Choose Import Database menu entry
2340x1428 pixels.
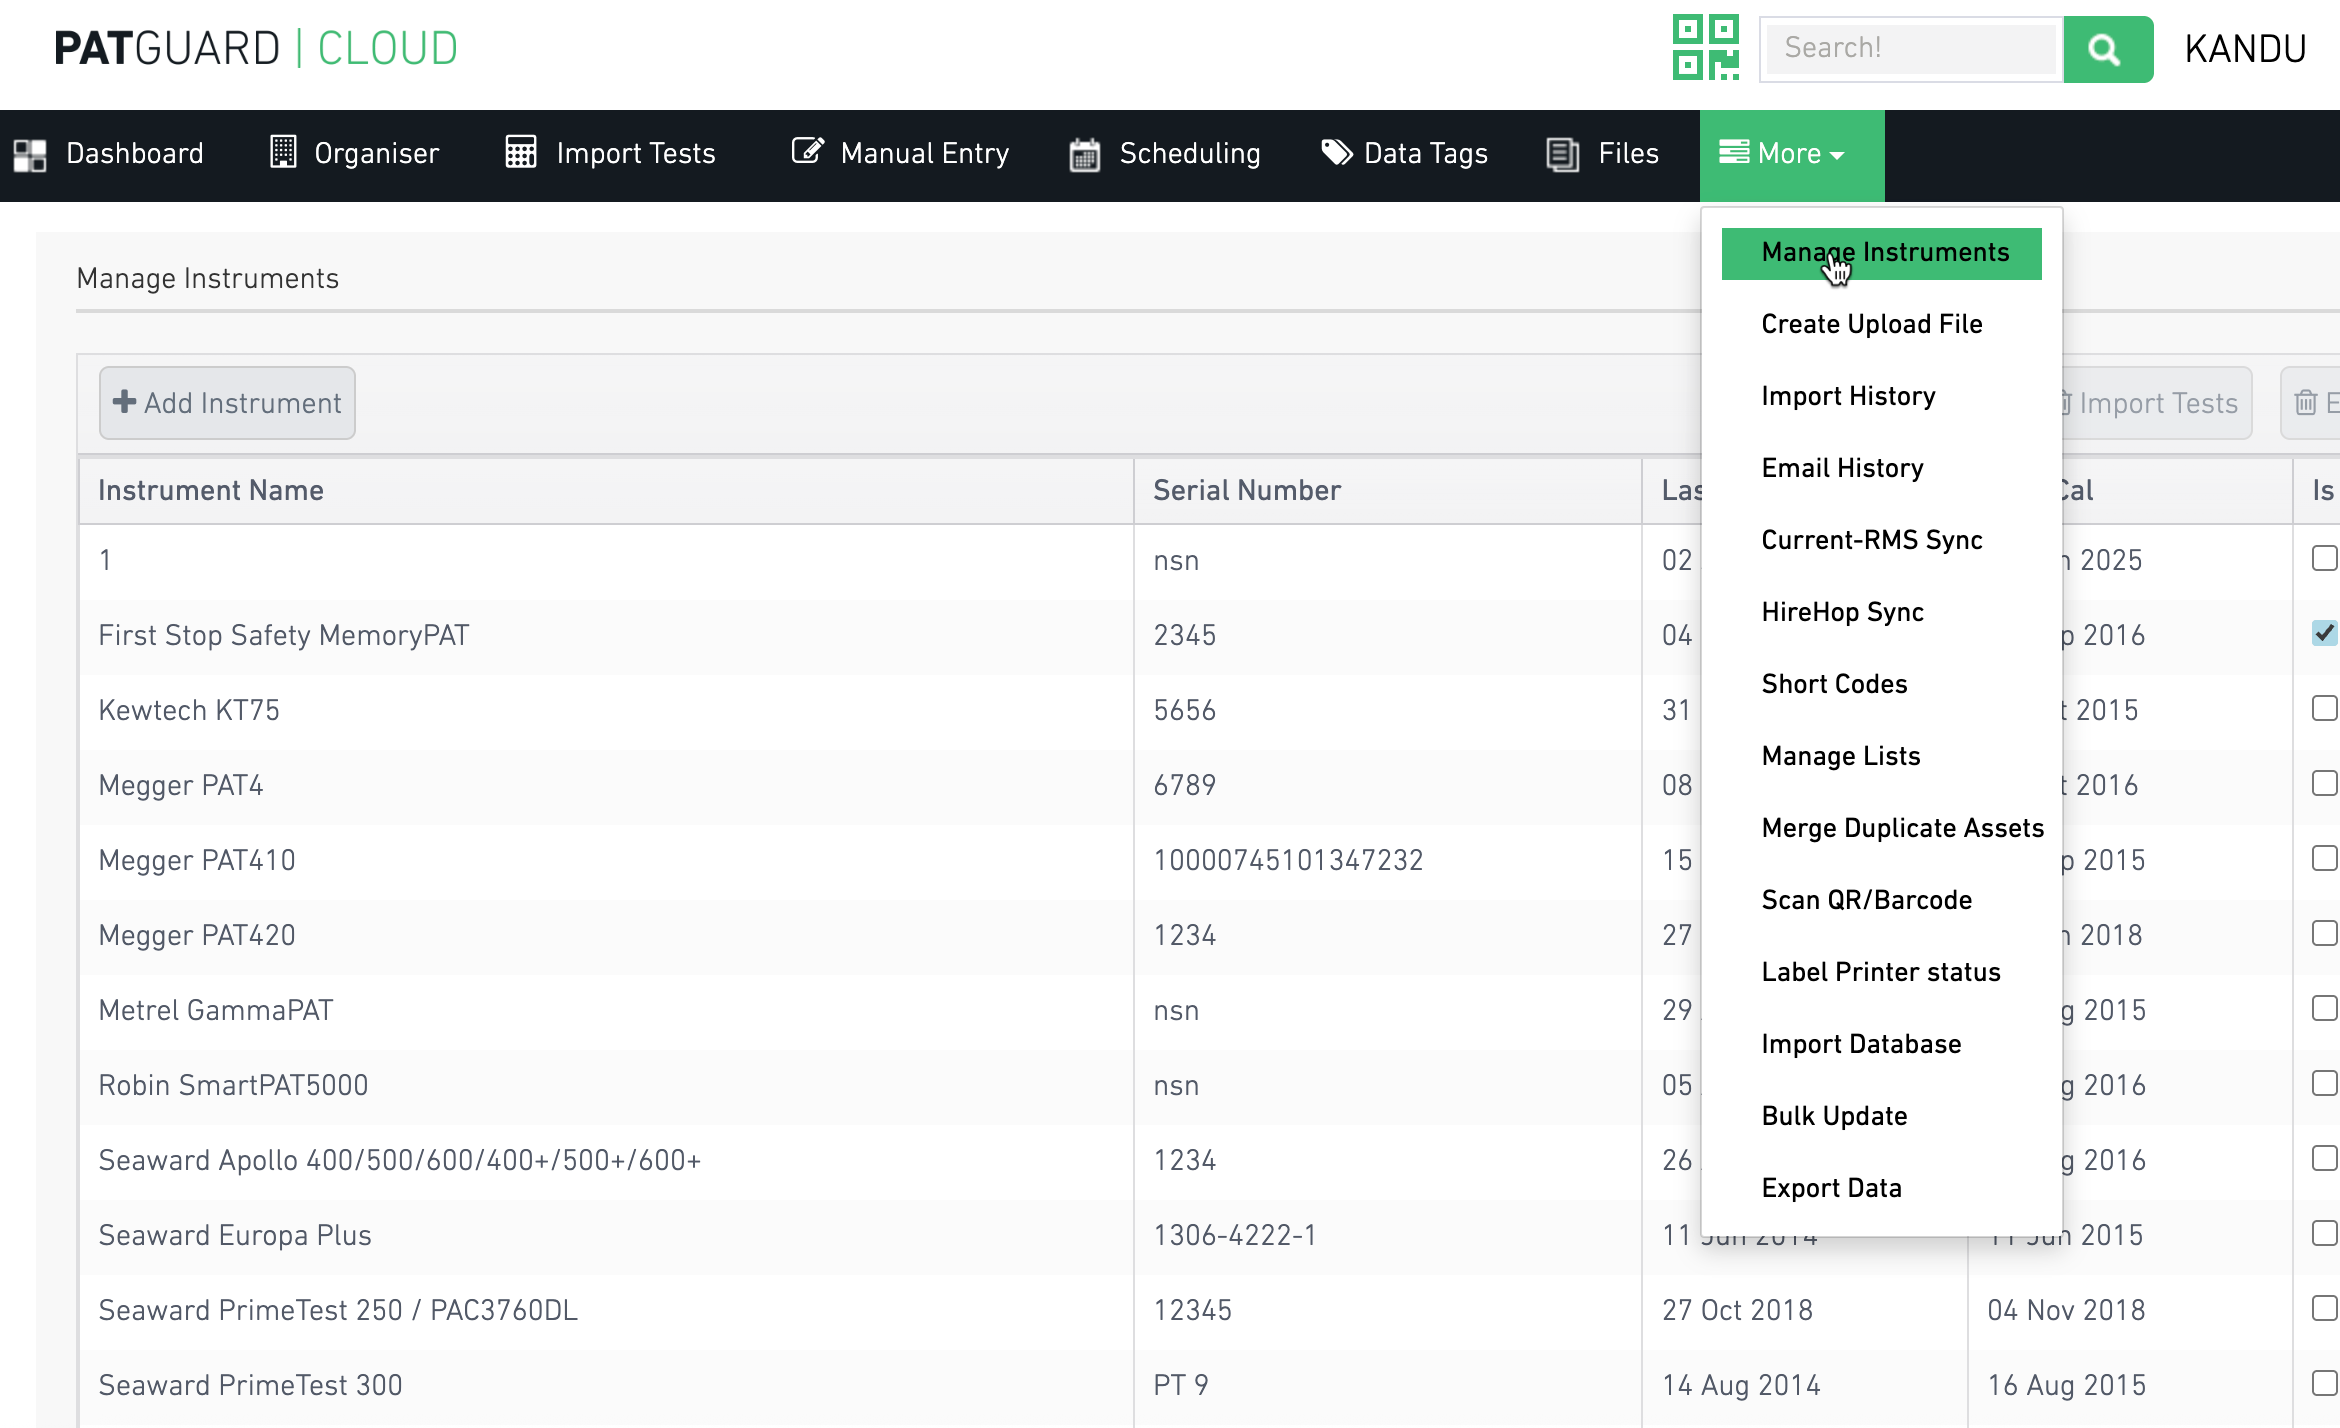[x=1861, y=1044]
